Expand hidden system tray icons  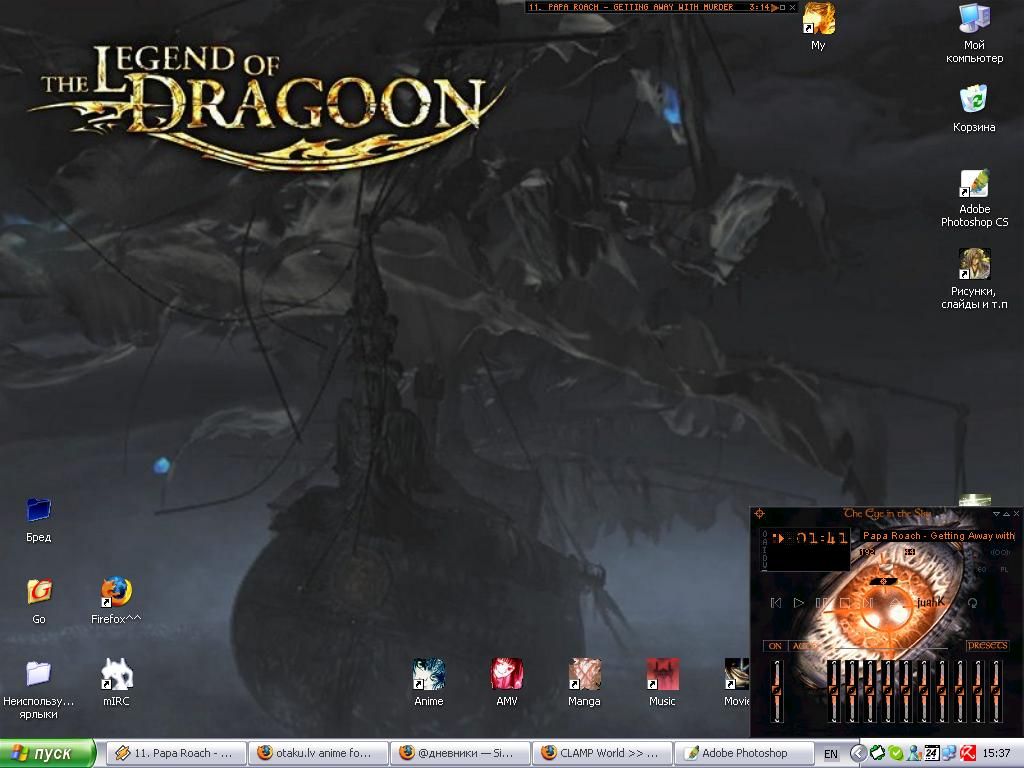click(859, 753)
